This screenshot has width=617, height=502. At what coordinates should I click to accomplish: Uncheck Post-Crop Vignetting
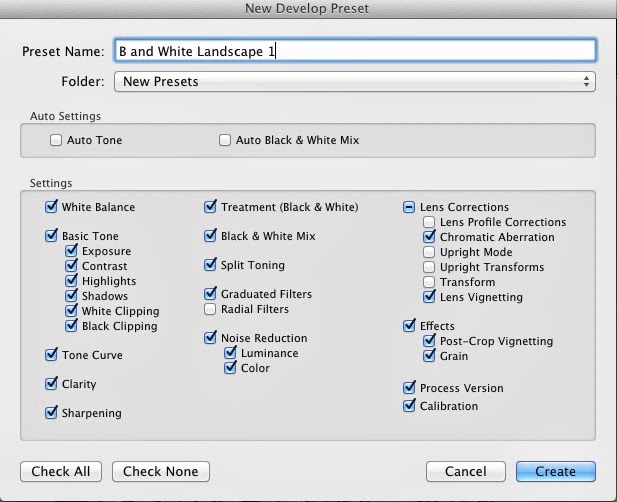click(429, 341)
